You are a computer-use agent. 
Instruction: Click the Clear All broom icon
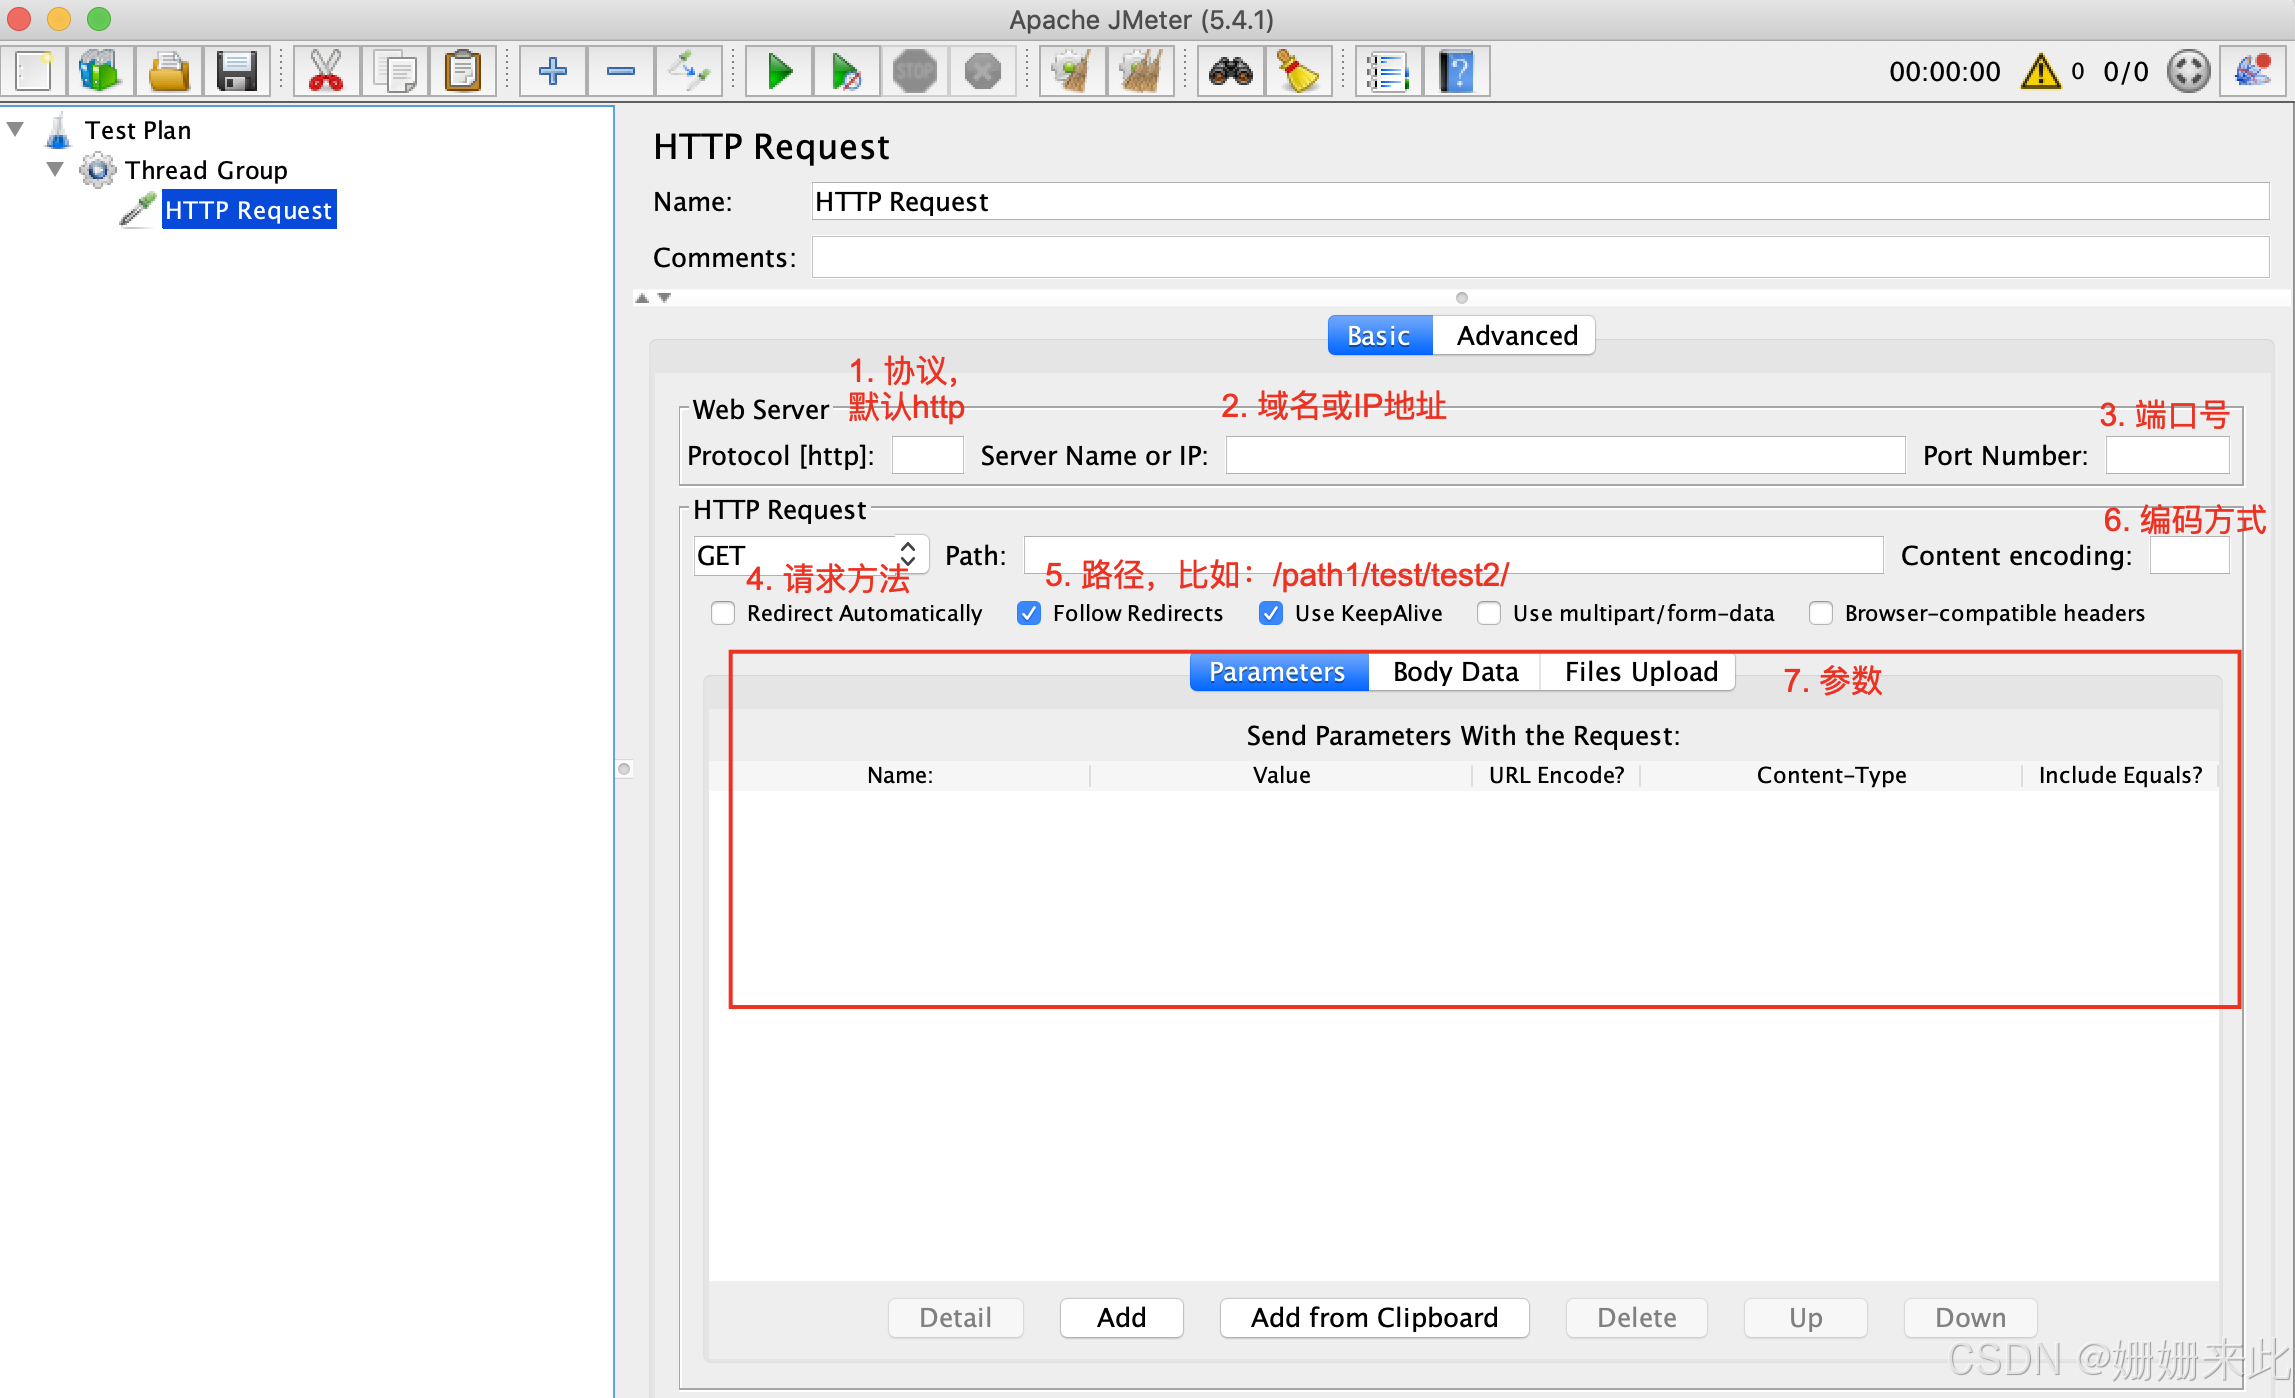pos(1141,71)
